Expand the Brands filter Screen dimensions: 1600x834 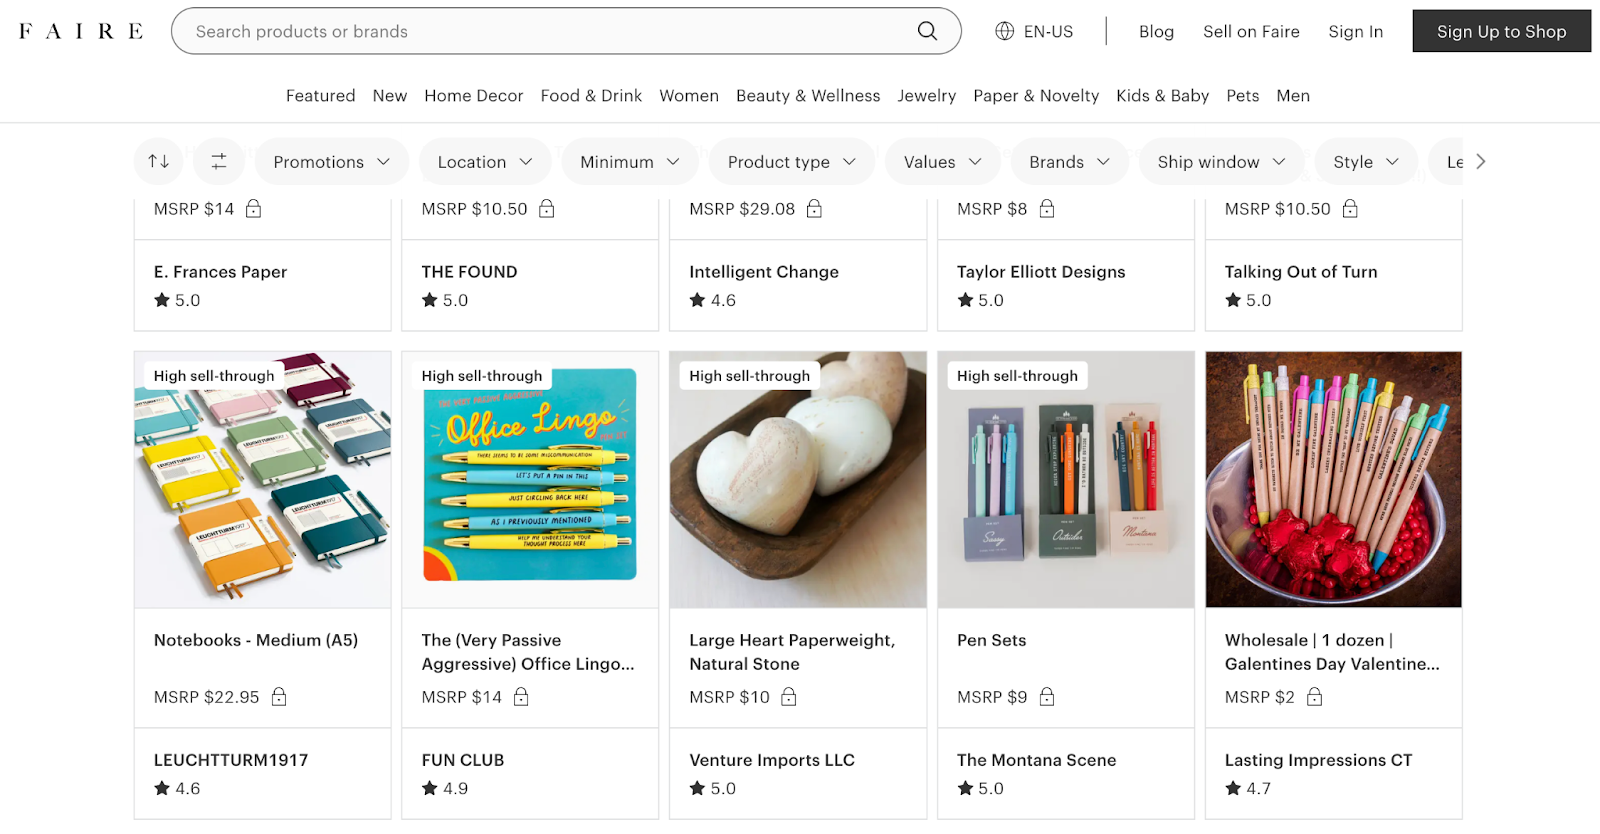(1069, 161)
